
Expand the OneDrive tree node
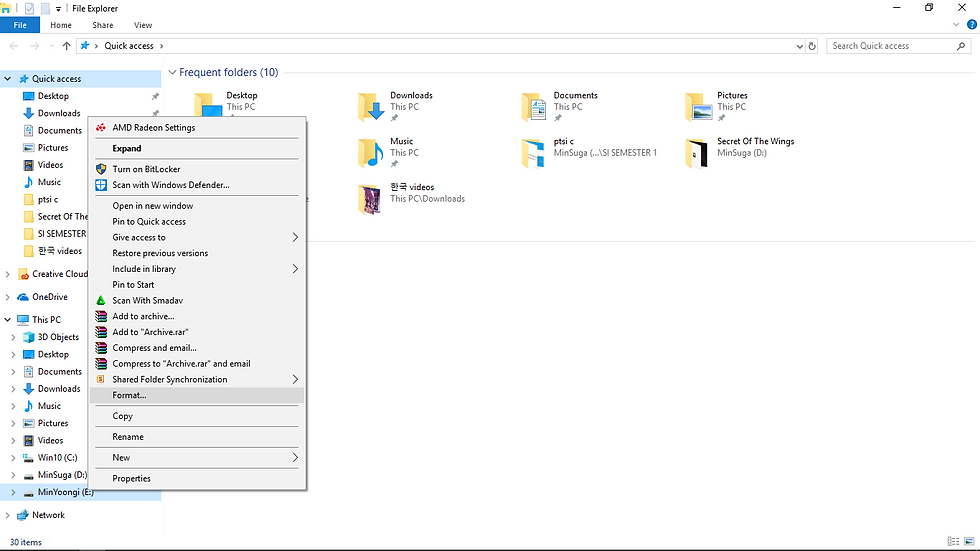(x=8, y=297)
